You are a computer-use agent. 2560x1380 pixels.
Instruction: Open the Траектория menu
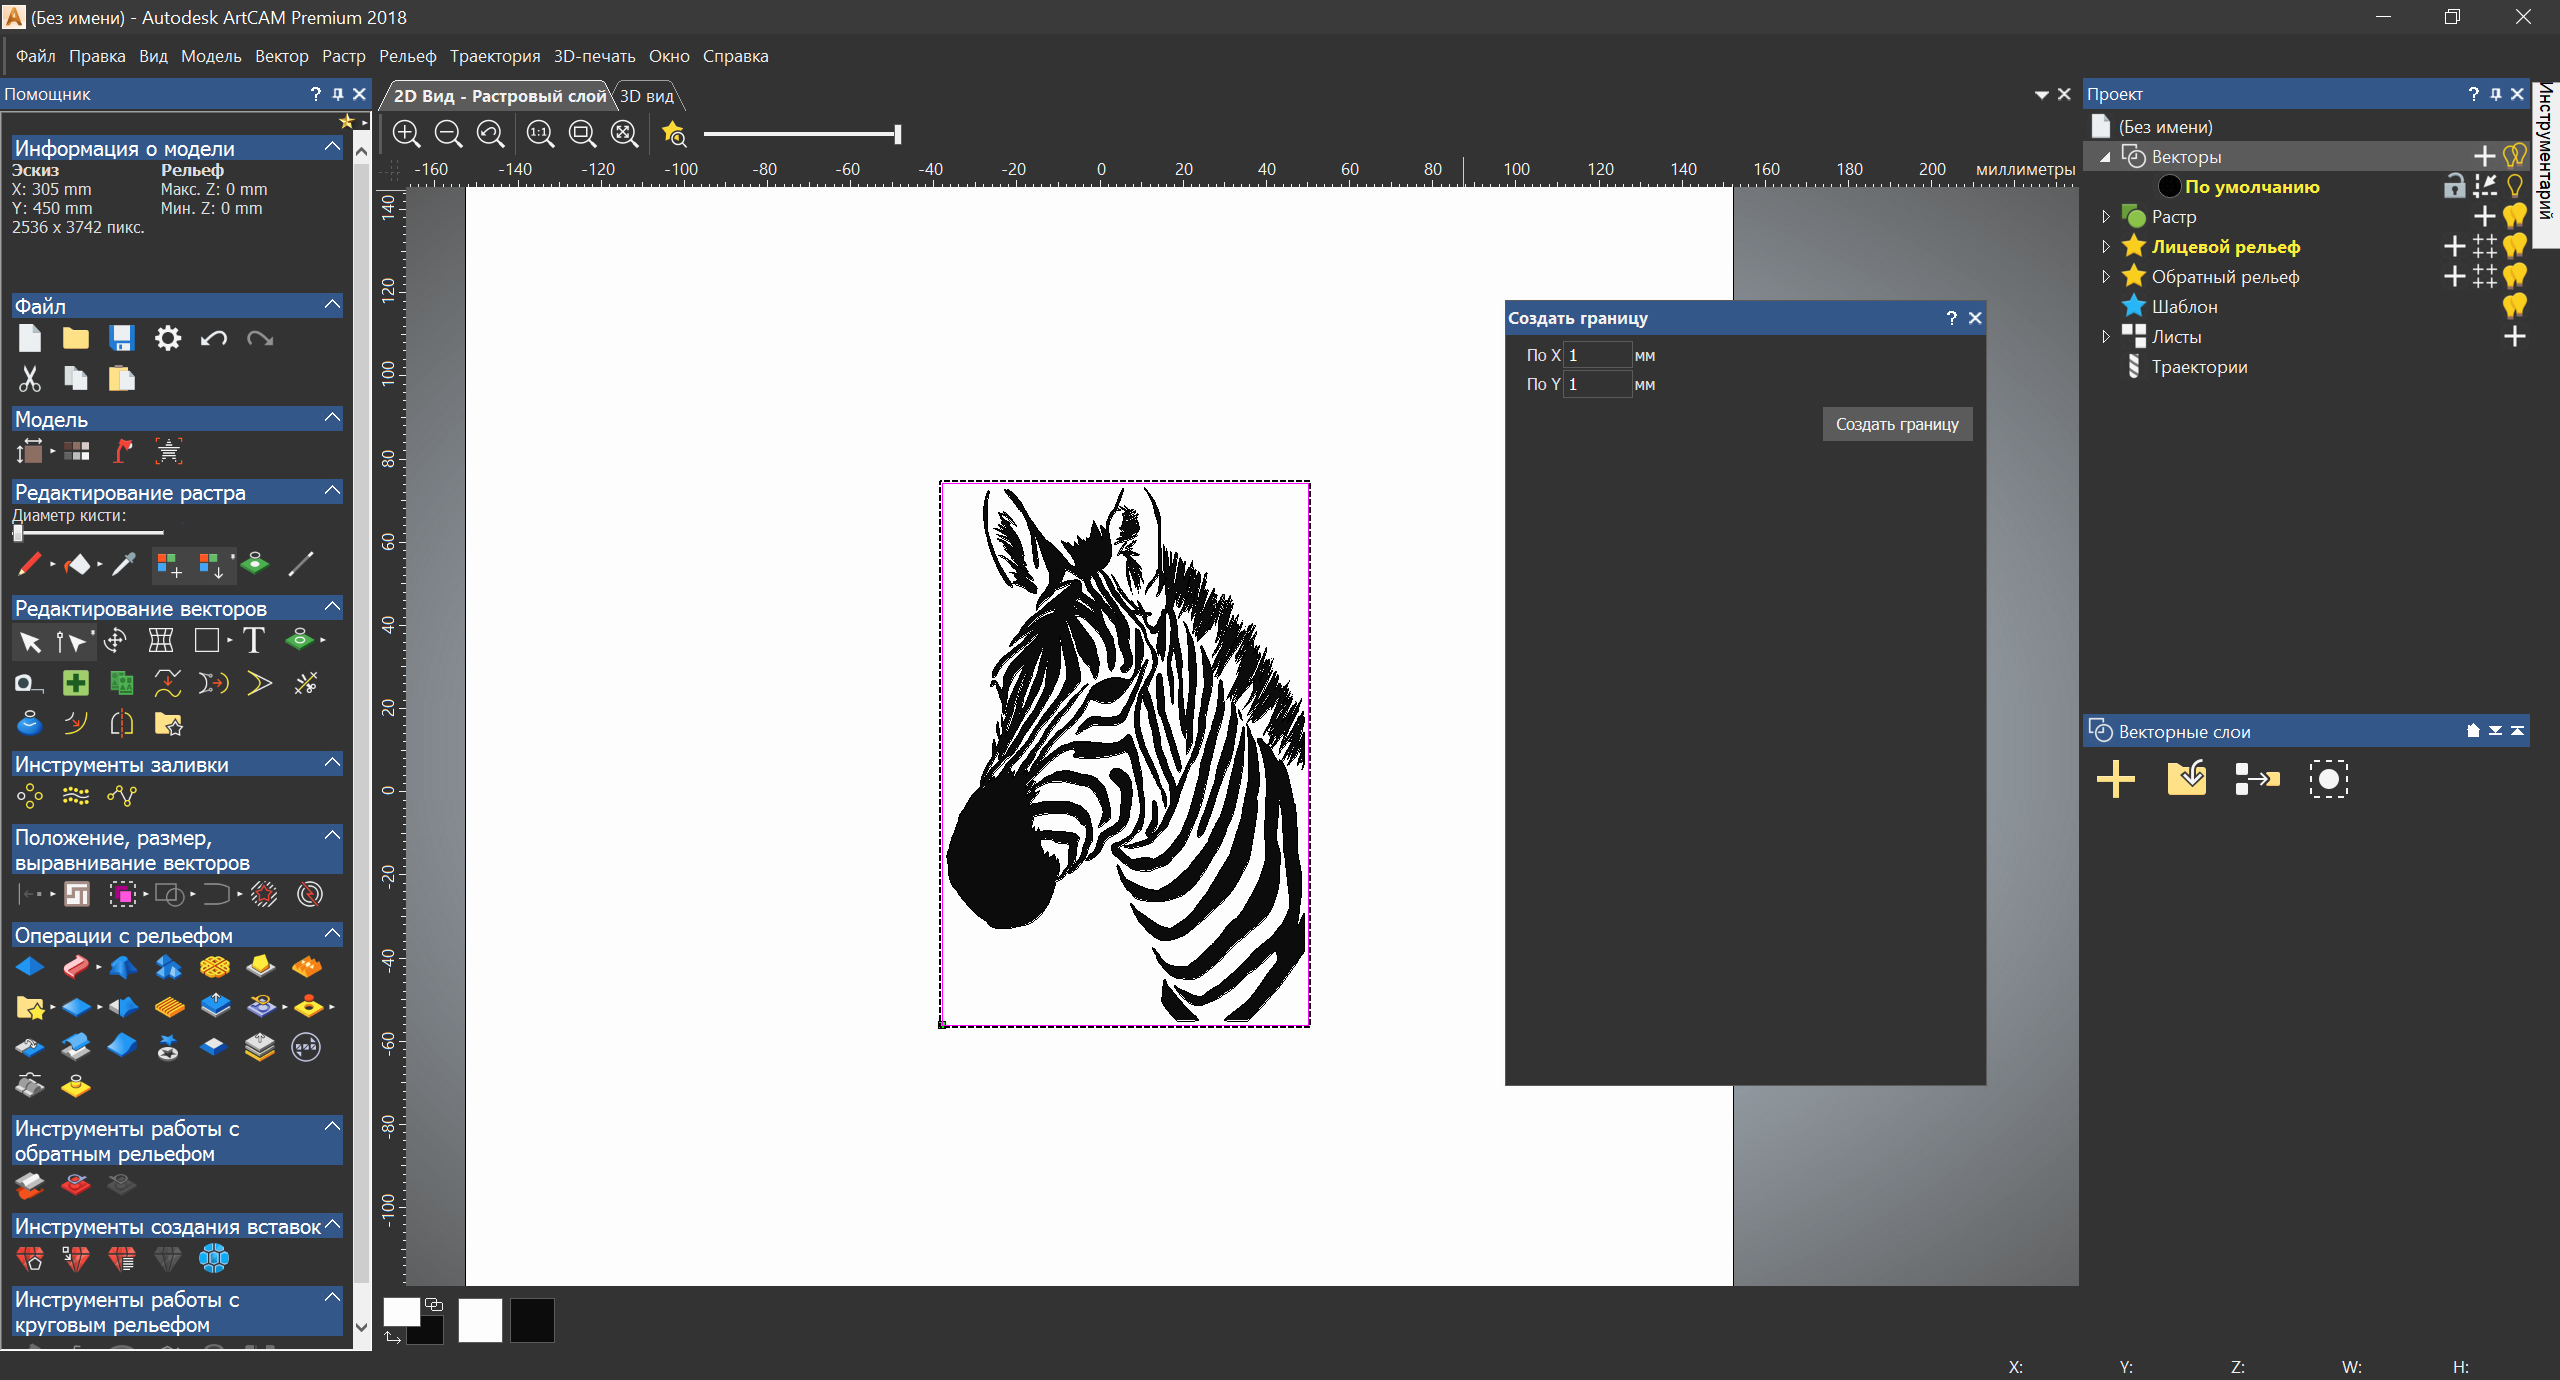[494, 56]
